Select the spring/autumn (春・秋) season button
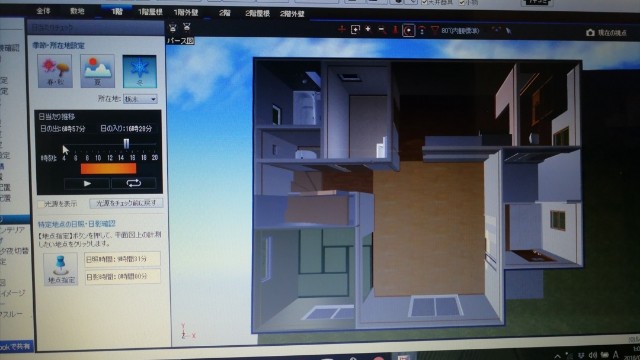The height and width of the screenshot is (360, 640). (55, 71)
